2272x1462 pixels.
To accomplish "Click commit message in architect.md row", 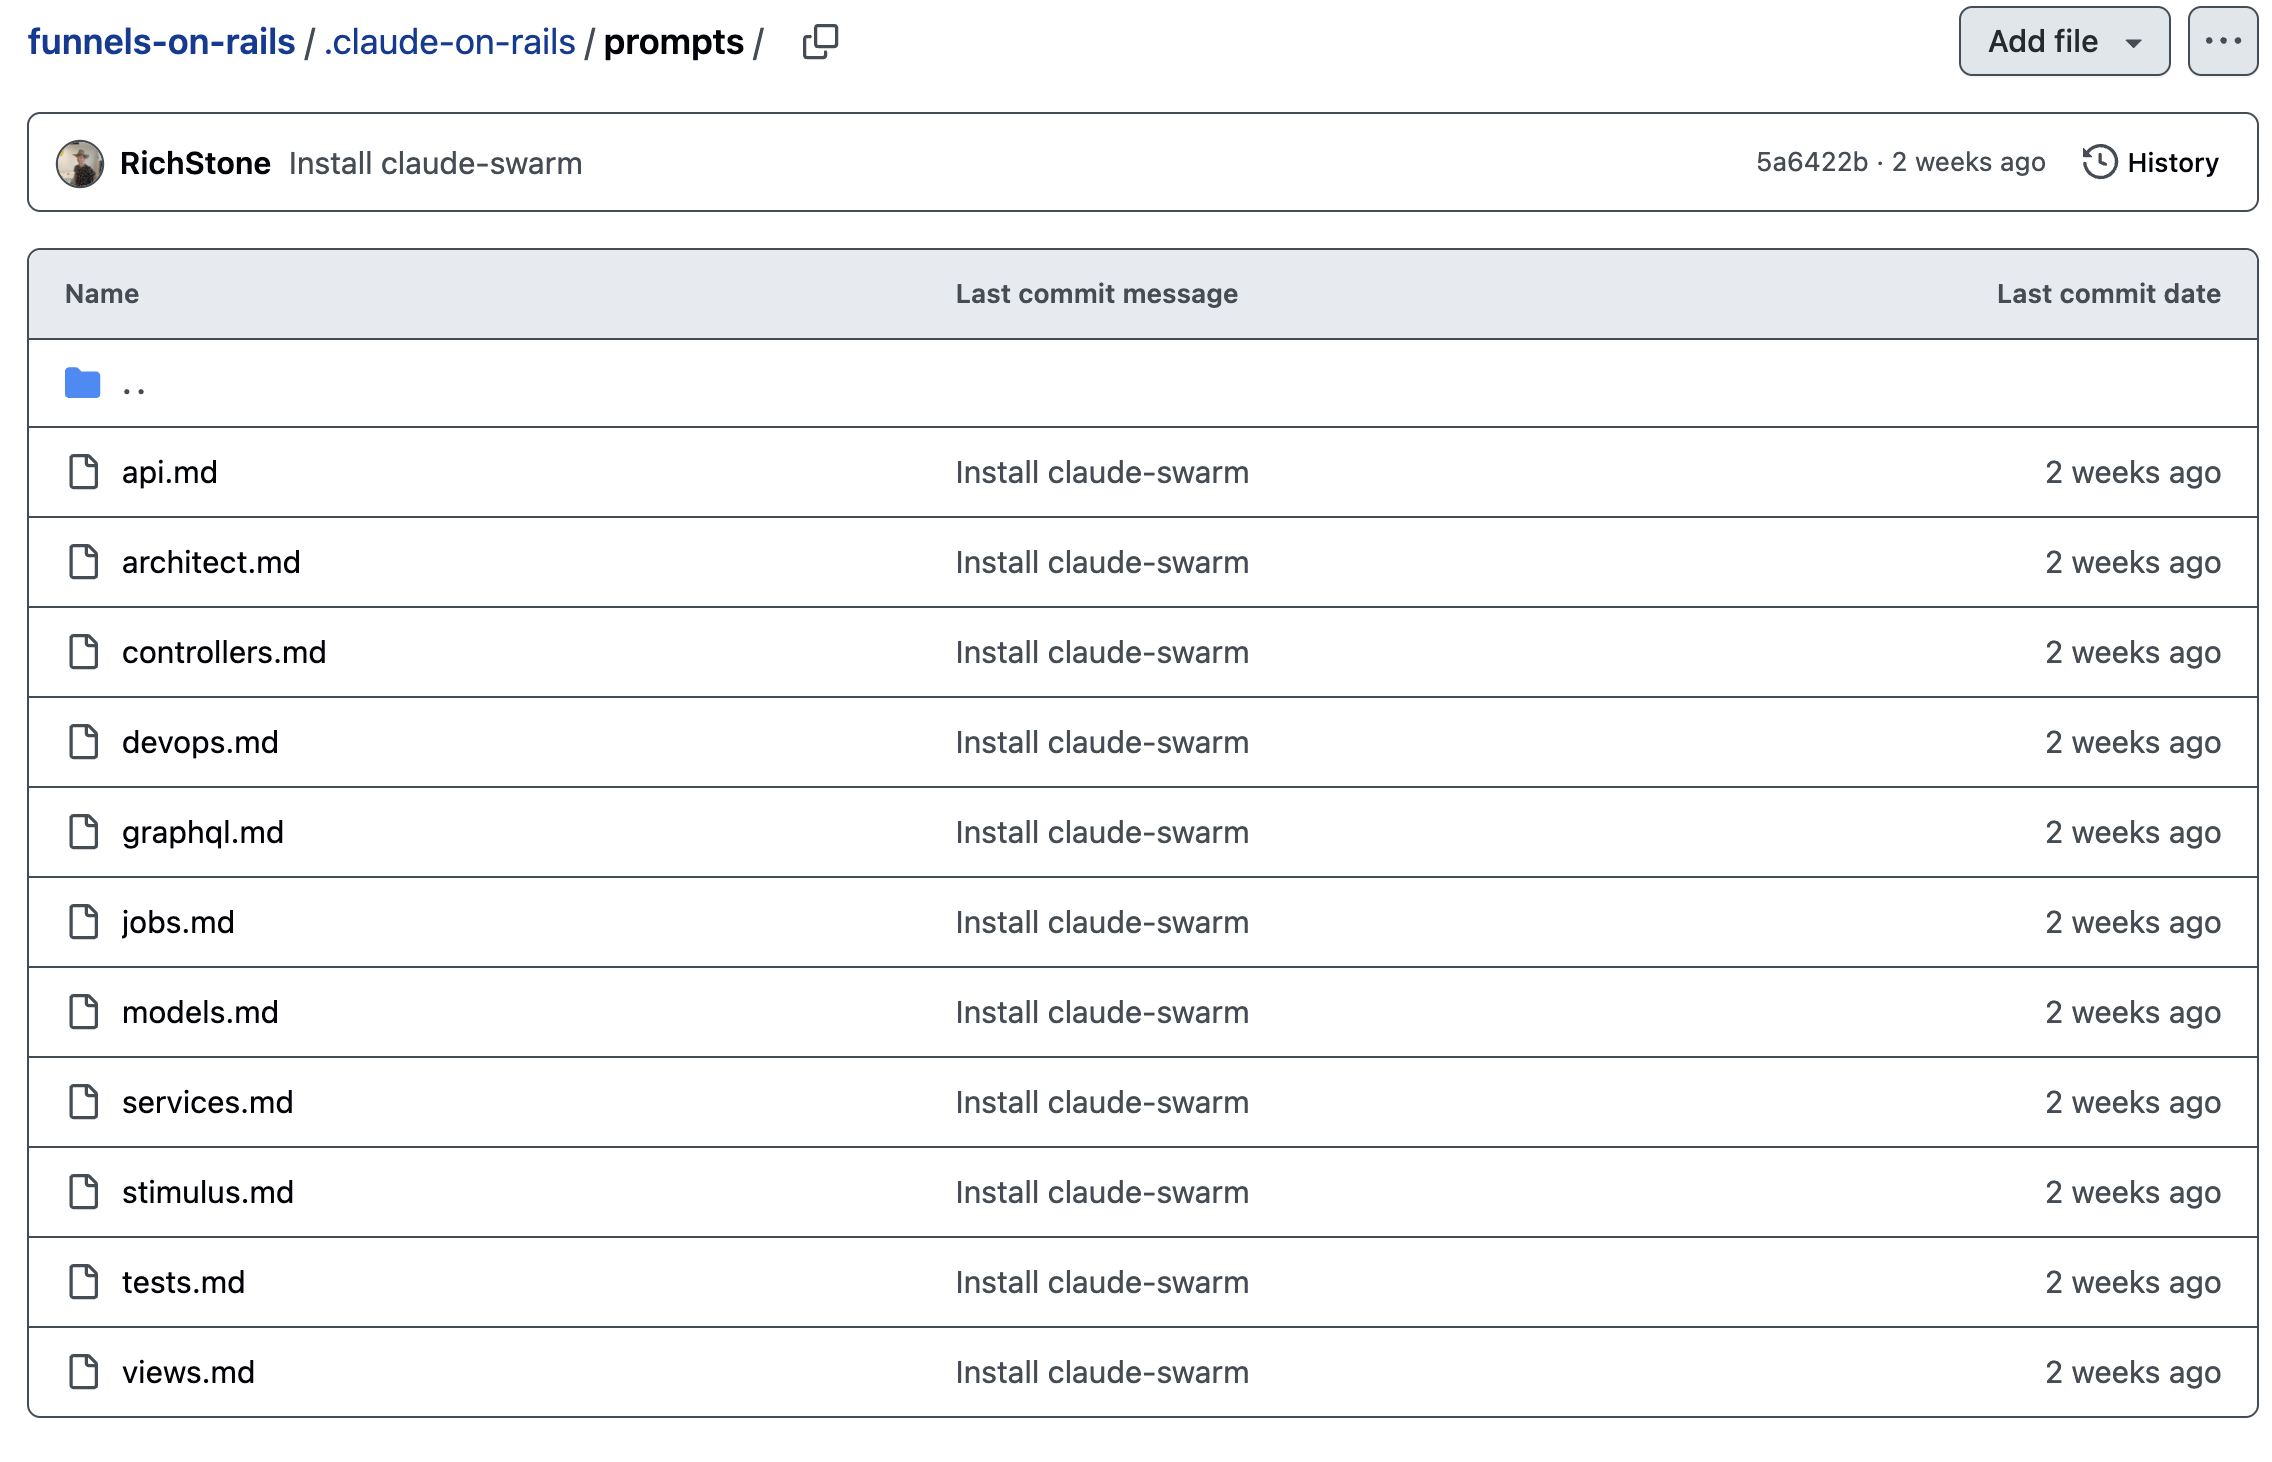I will click(1102, 562).
